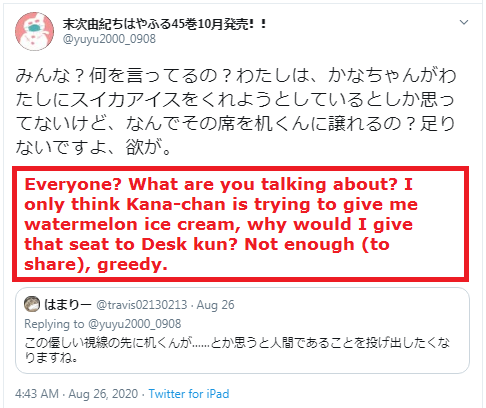Open the はまりー profile name
This screenshot has height=408, width=486.
pyautogui.click(x=68, y=305)
